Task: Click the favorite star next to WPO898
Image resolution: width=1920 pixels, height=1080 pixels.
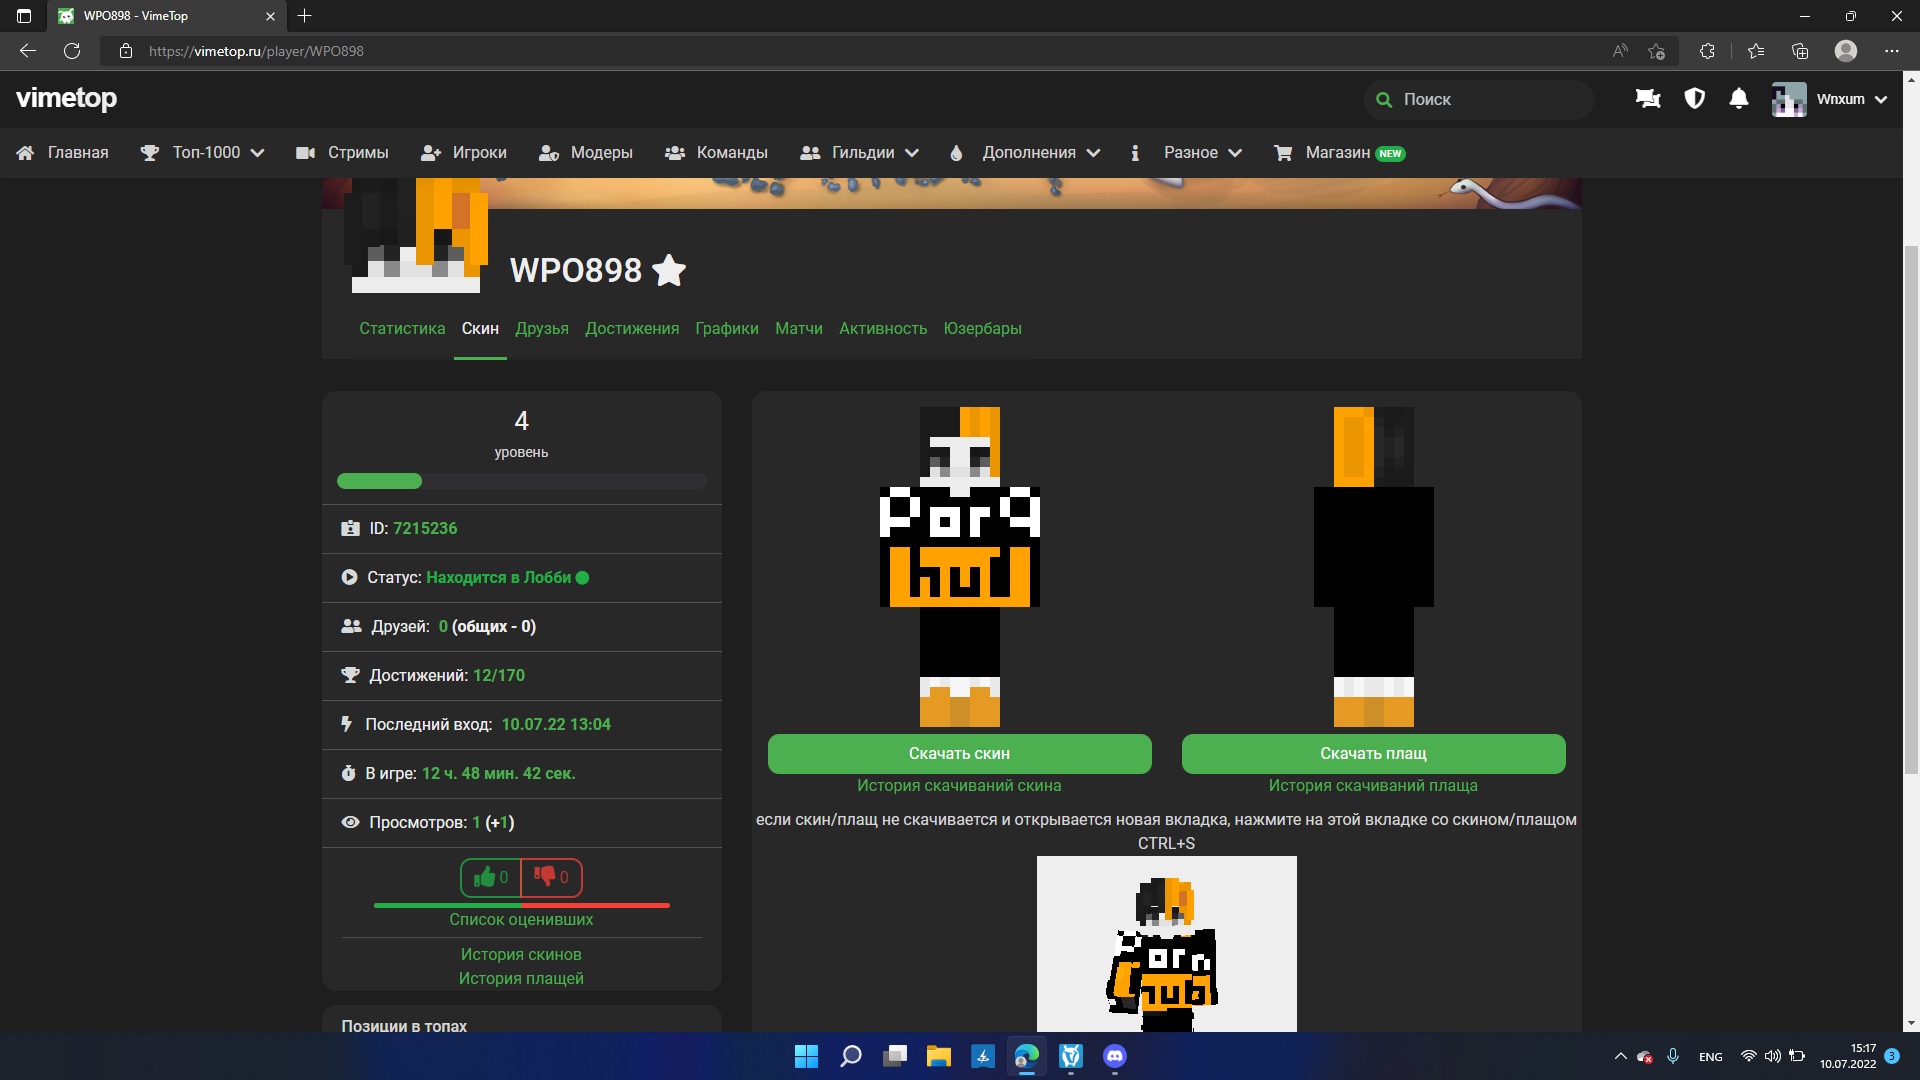Action: click(x=668, y=270)
